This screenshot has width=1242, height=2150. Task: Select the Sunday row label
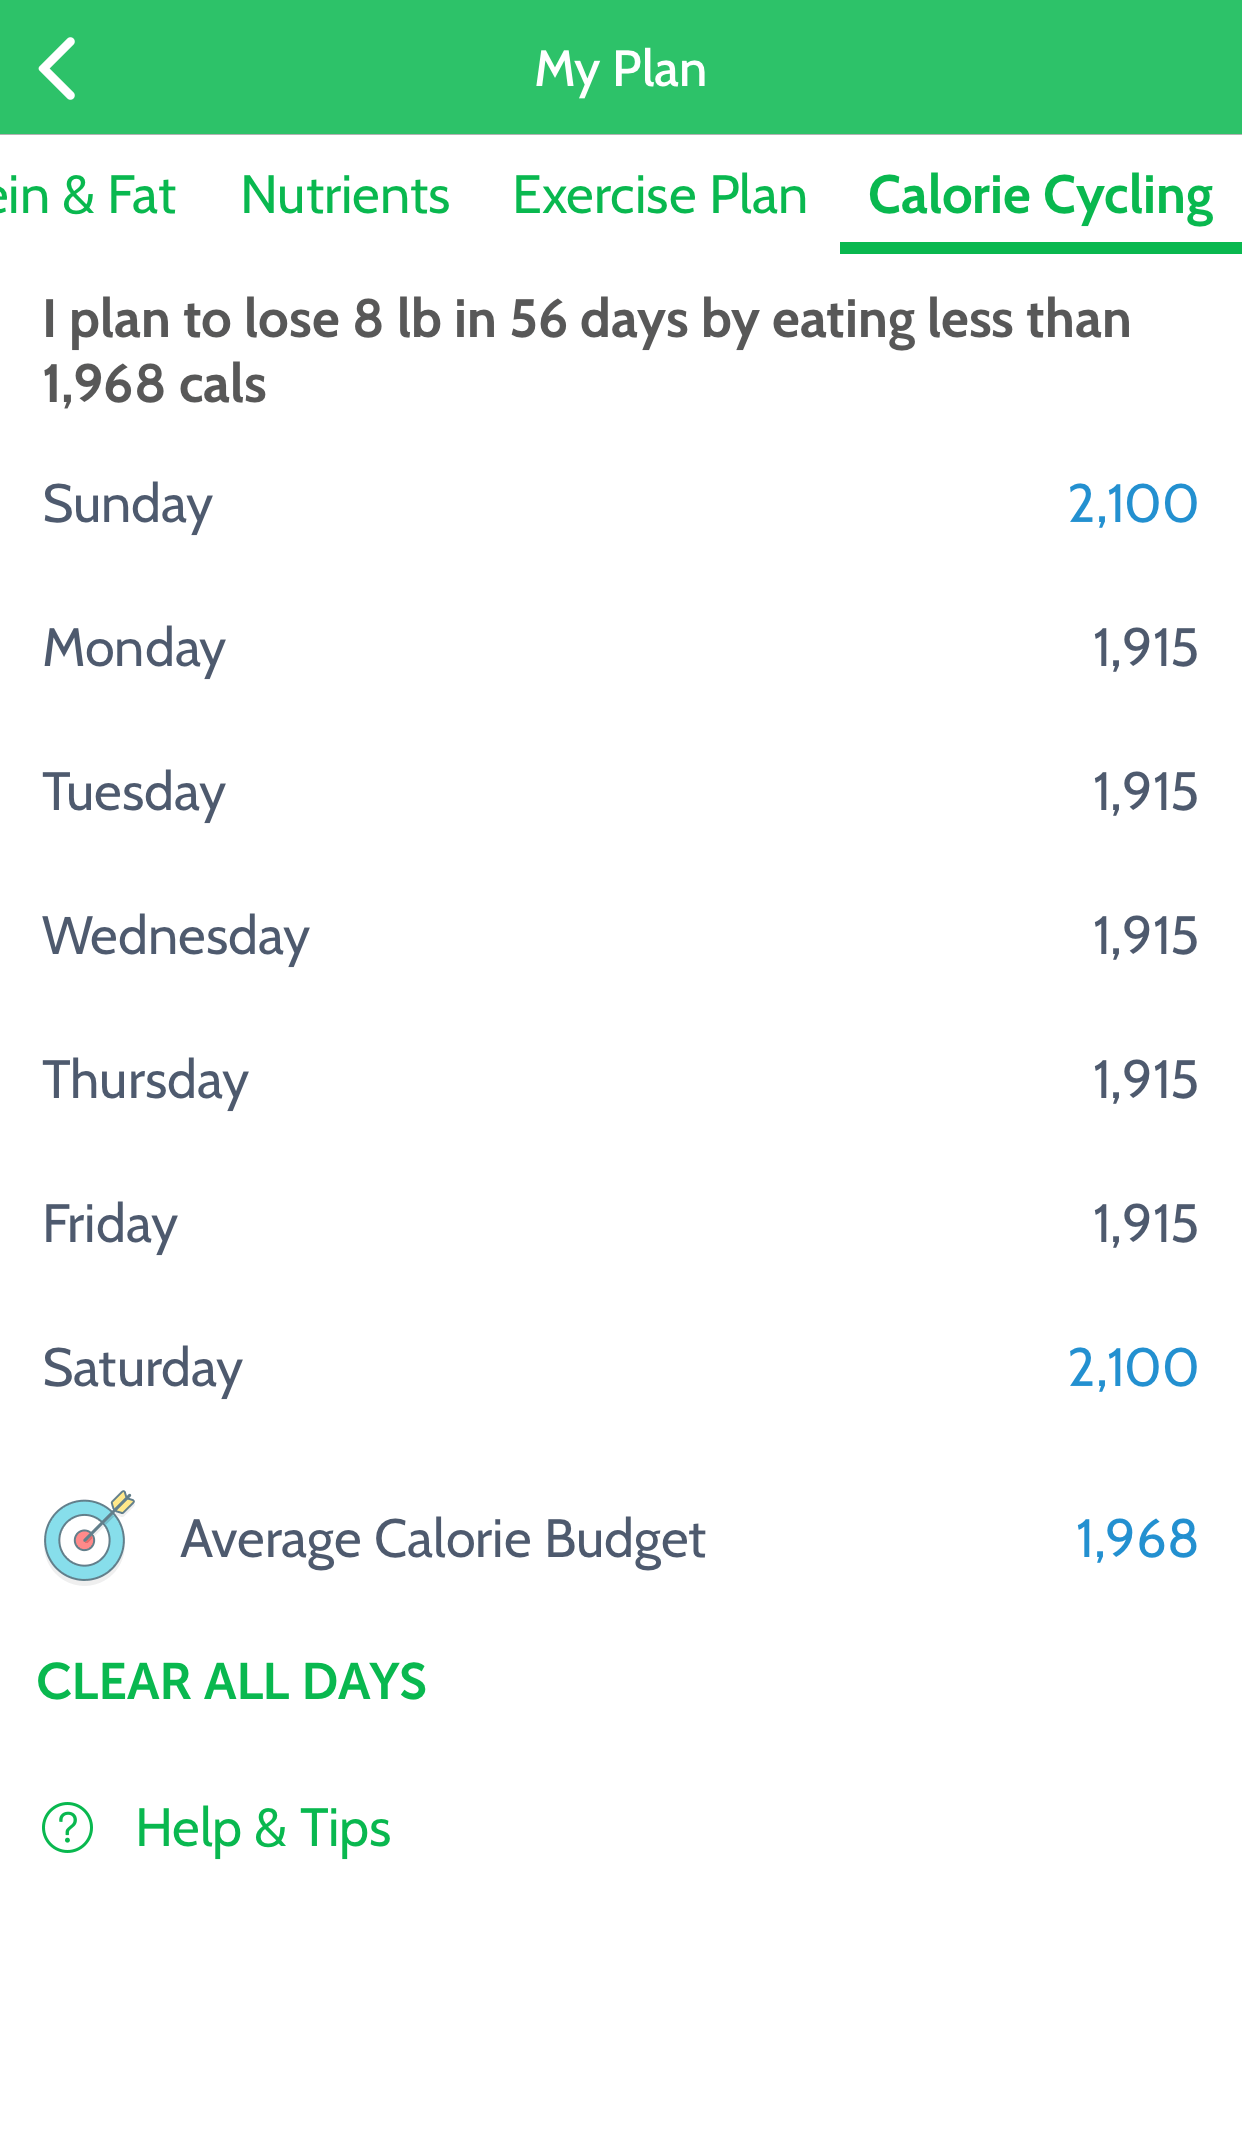(128, 504)
